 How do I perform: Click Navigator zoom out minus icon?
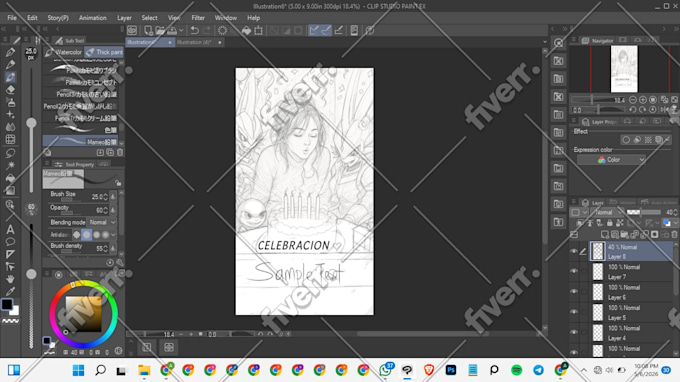point(633,100)
